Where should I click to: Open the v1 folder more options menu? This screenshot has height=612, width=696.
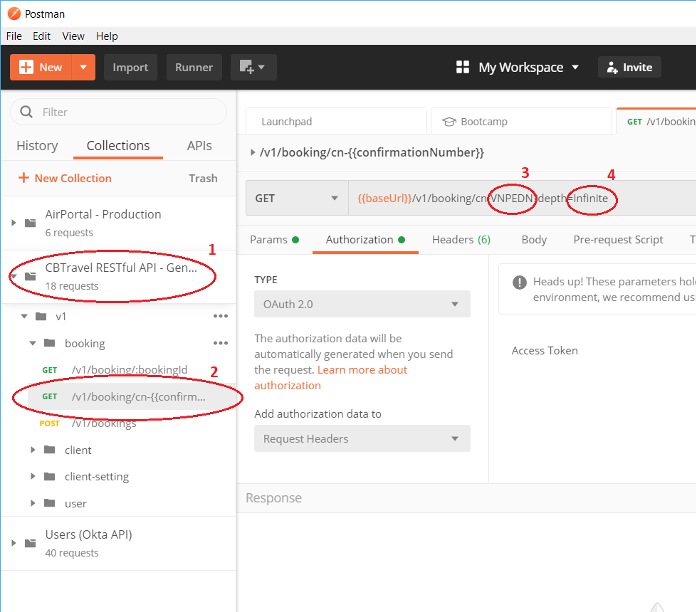(x=221, y=316)
